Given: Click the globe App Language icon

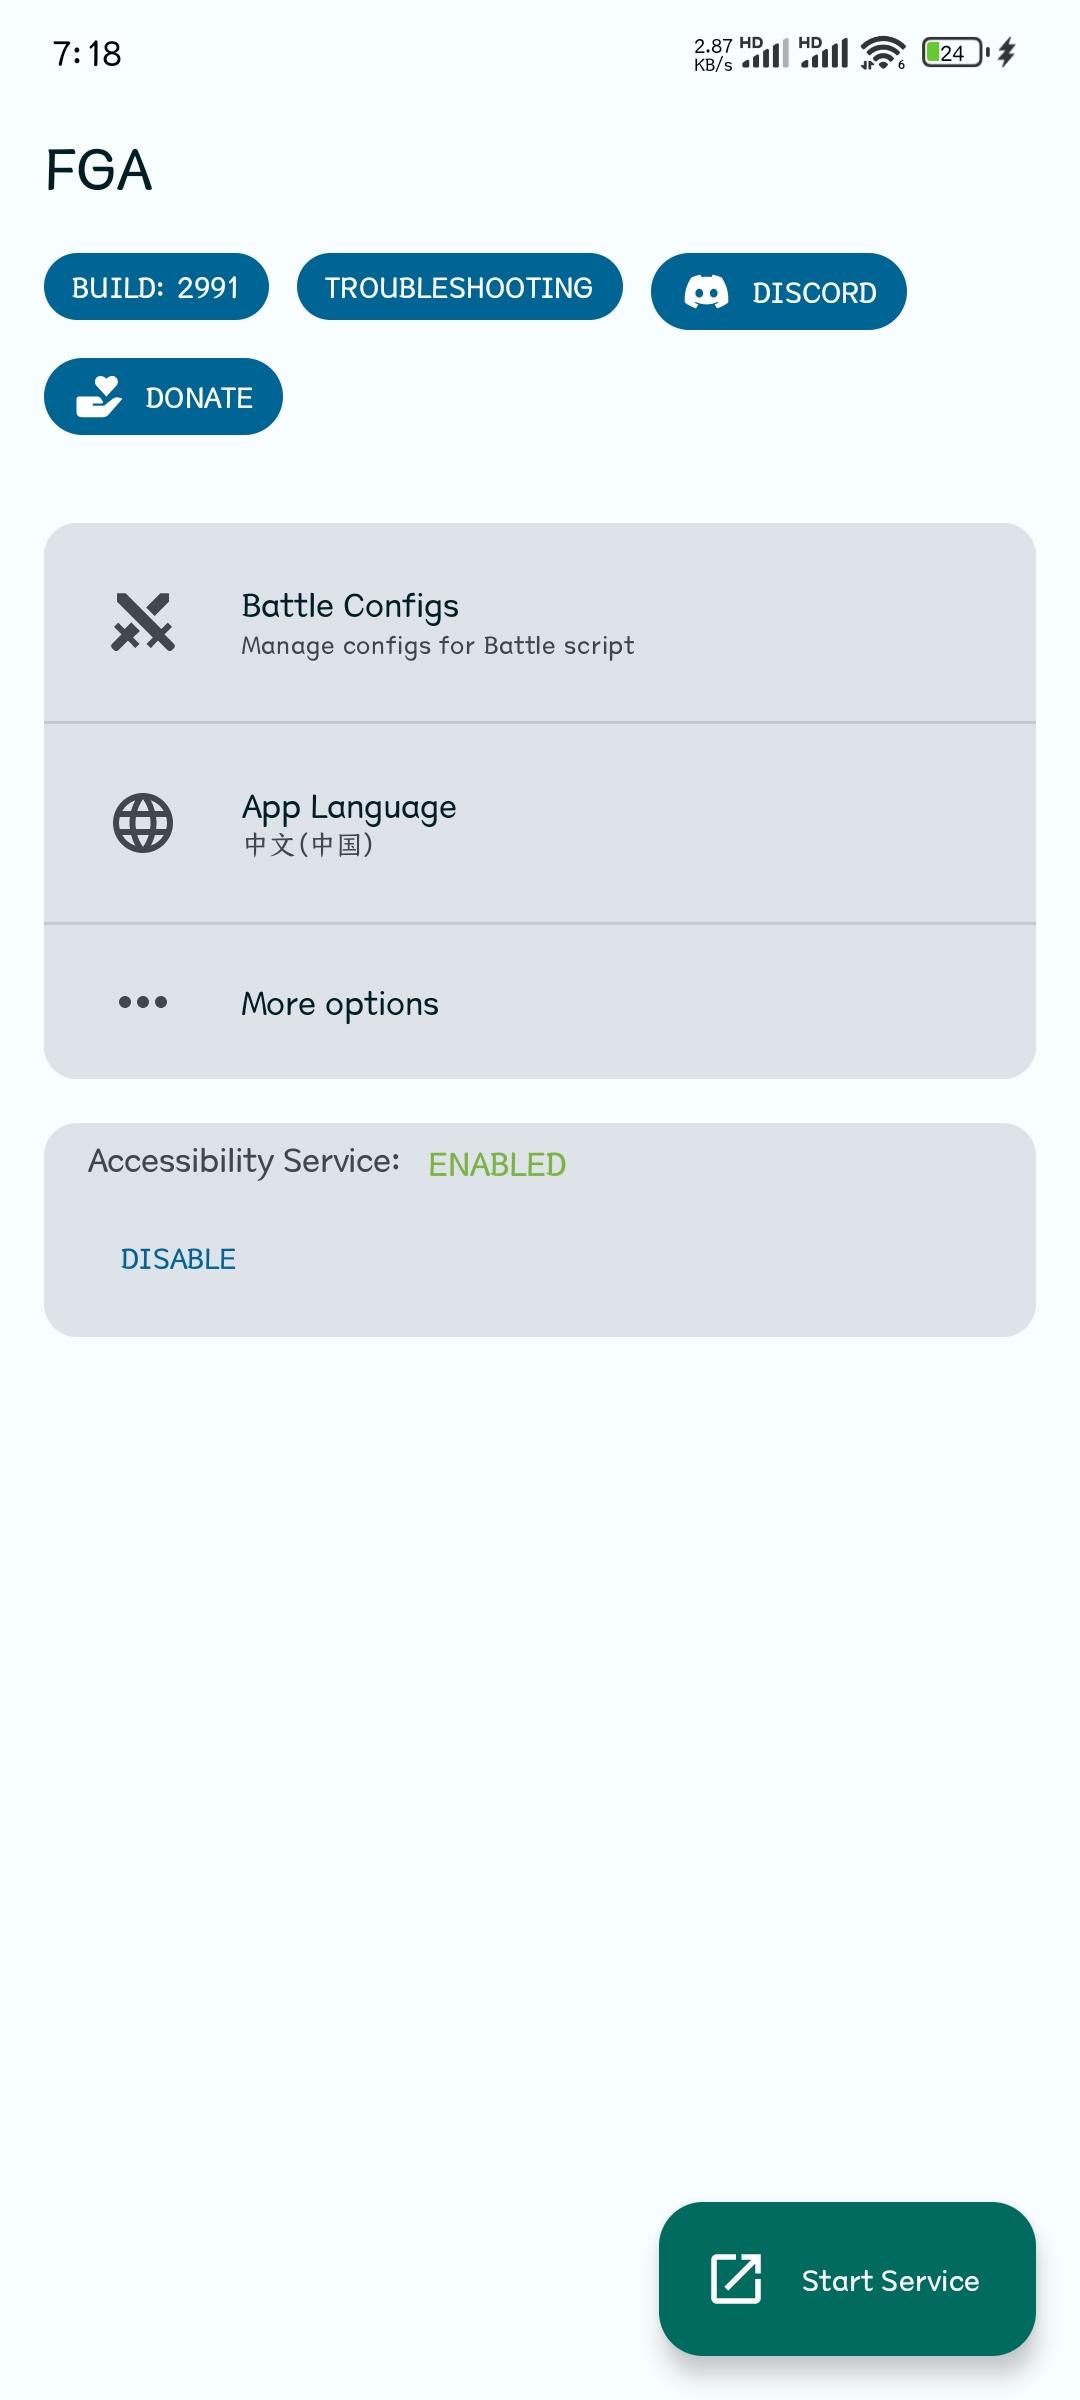Looking at the screenshot, I should pyautogui.click(x=143, y=823).
